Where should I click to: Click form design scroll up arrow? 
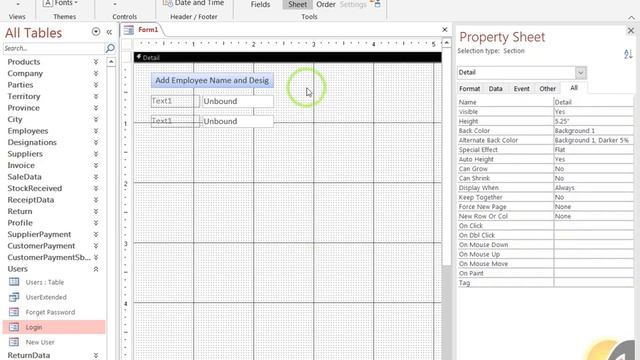447,43
